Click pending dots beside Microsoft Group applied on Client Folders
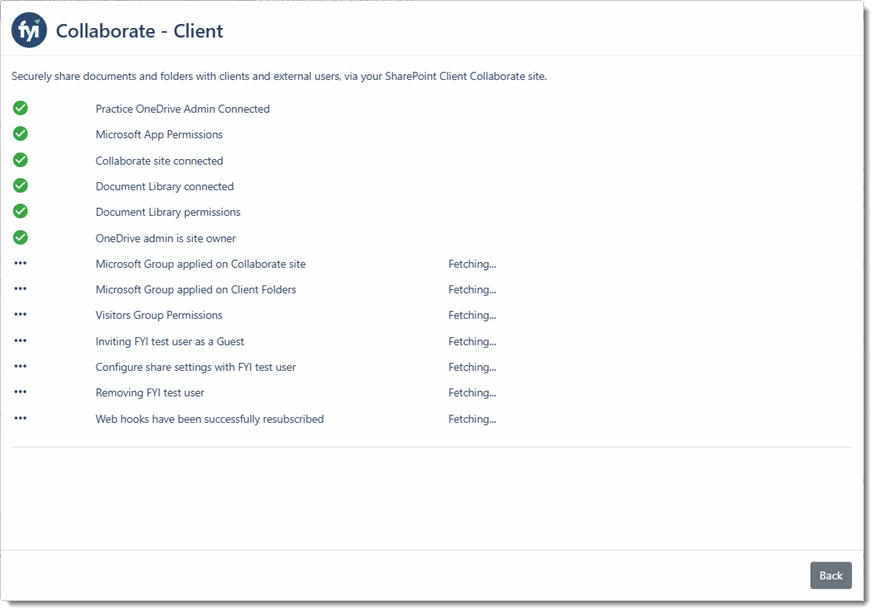The height and width of the screenshot is (613, 876). pyautogui.click(x=21, y=289)
